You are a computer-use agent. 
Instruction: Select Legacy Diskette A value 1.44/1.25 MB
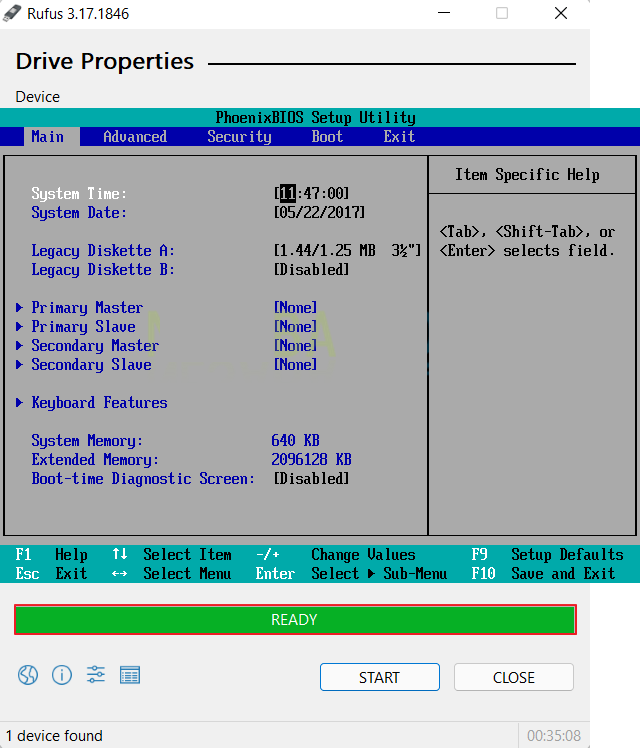(347, 251)
